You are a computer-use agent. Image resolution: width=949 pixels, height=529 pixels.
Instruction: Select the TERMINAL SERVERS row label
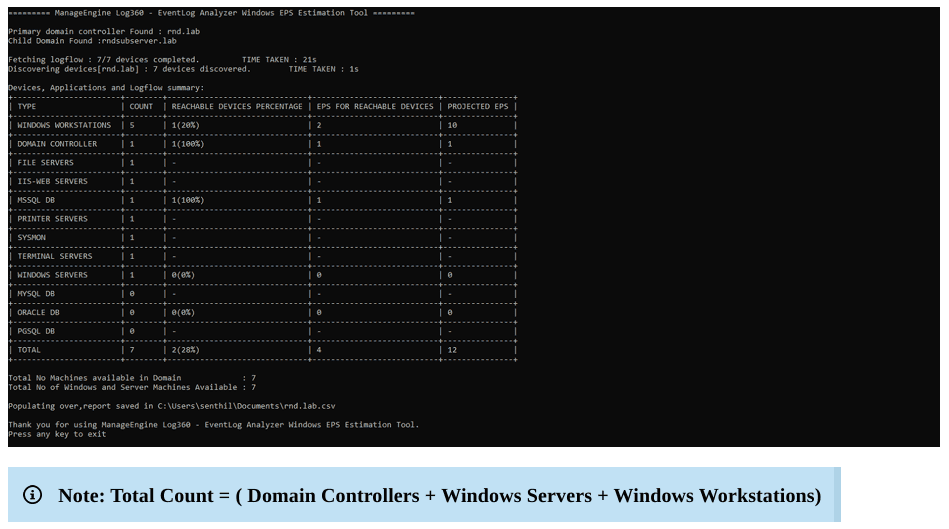55,257
